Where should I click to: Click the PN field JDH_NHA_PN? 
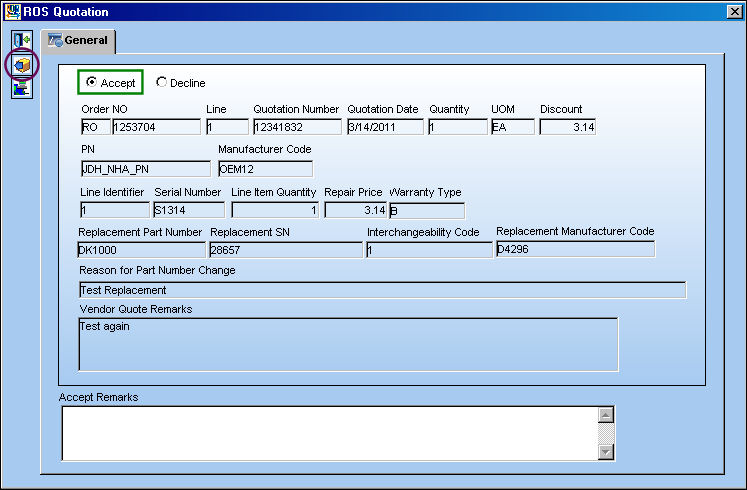click(146, 169)
